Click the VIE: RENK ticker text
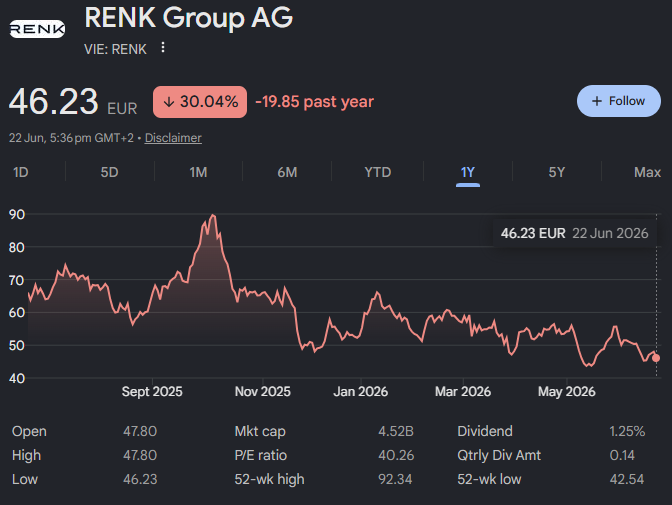The width and height of the screenshot is (672, 505). coord(115,49)
